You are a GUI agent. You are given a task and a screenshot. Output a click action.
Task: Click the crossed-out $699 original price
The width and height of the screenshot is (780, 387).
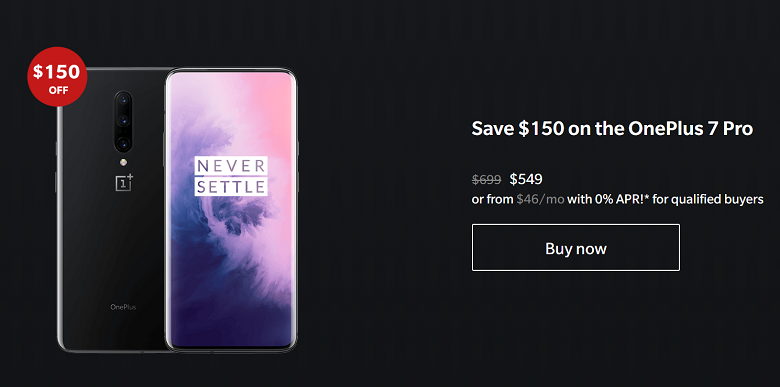point(487,179)
